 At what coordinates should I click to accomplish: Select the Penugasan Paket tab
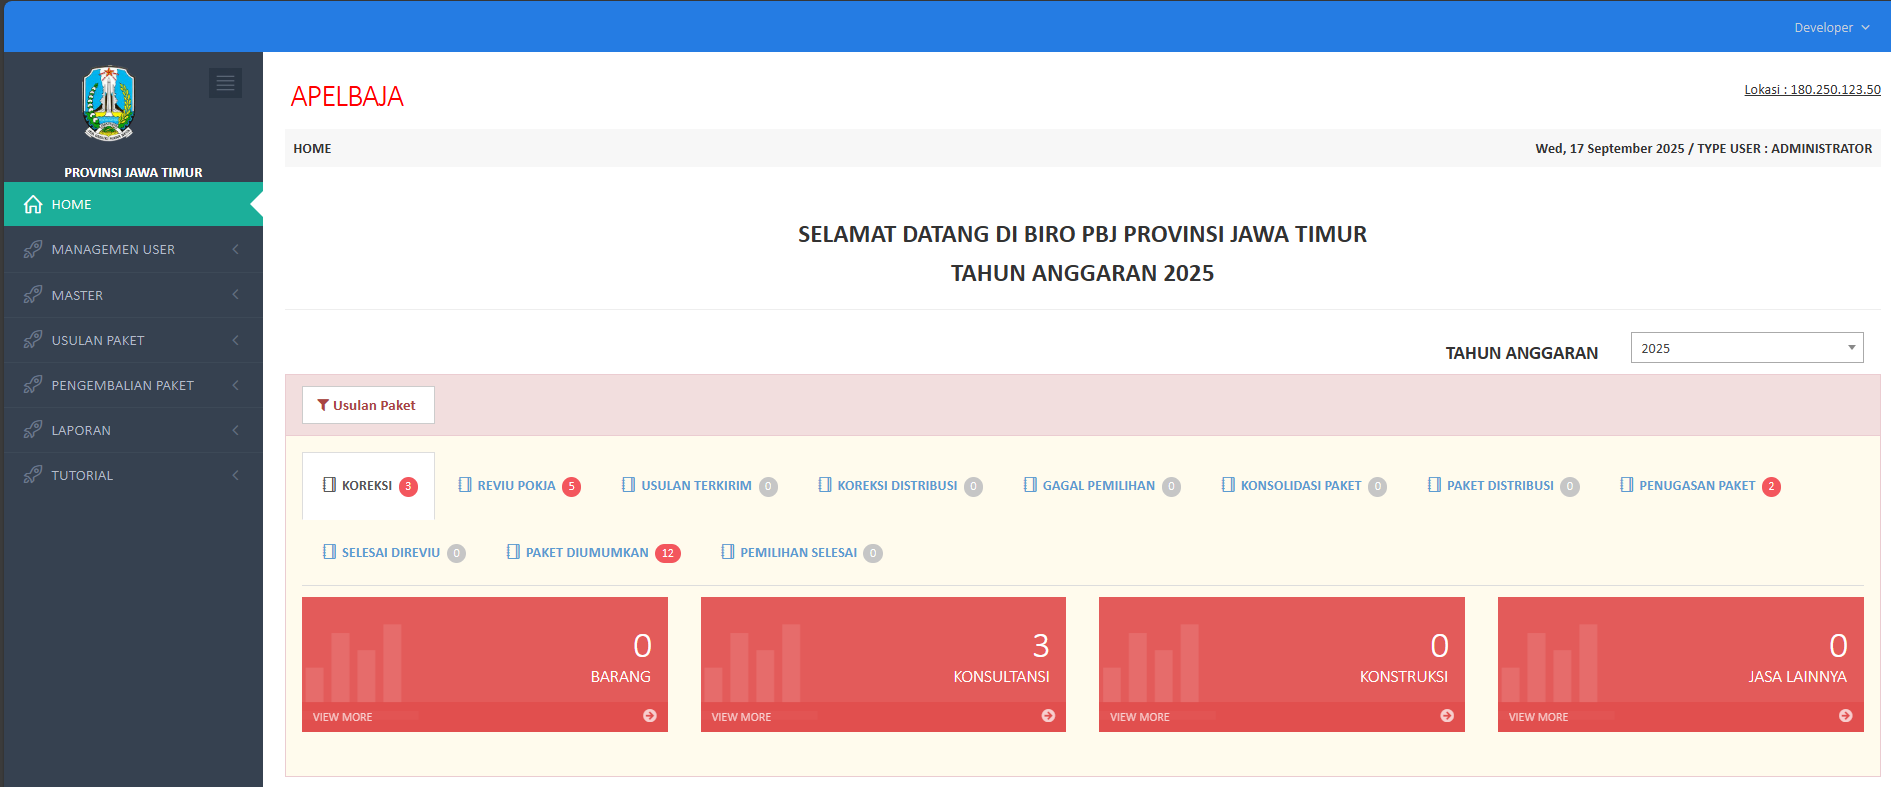pos(1697,486)
